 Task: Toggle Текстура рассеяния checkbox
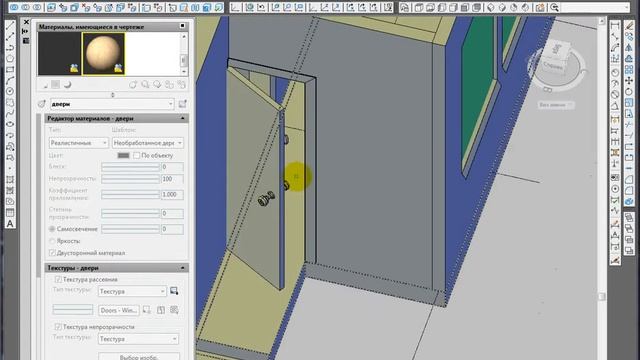pyautogui.click(x=58, y=280)
